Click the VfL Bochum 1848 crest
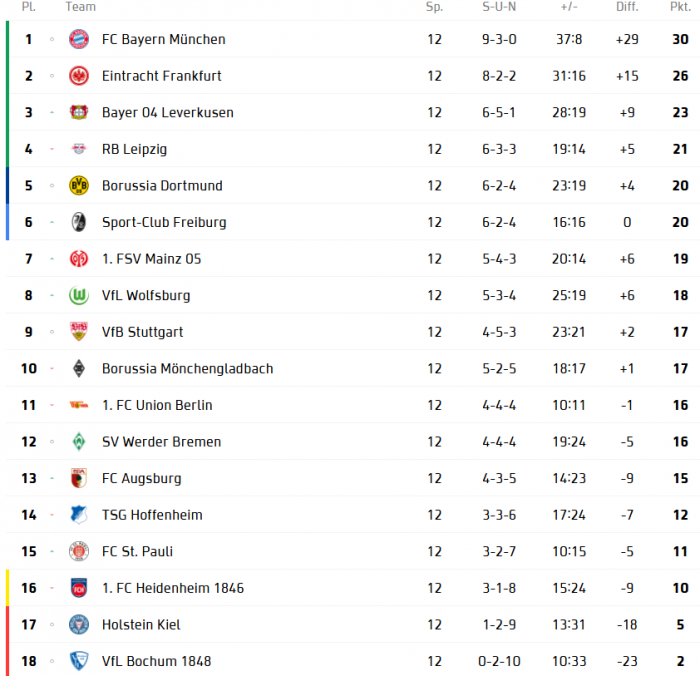The image size is (700, 676). click(79, 661)
